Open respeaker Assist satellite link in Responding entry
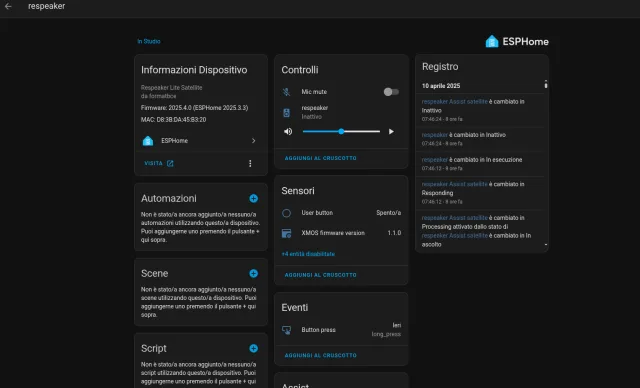640x388 pixels. coord(454,184)
